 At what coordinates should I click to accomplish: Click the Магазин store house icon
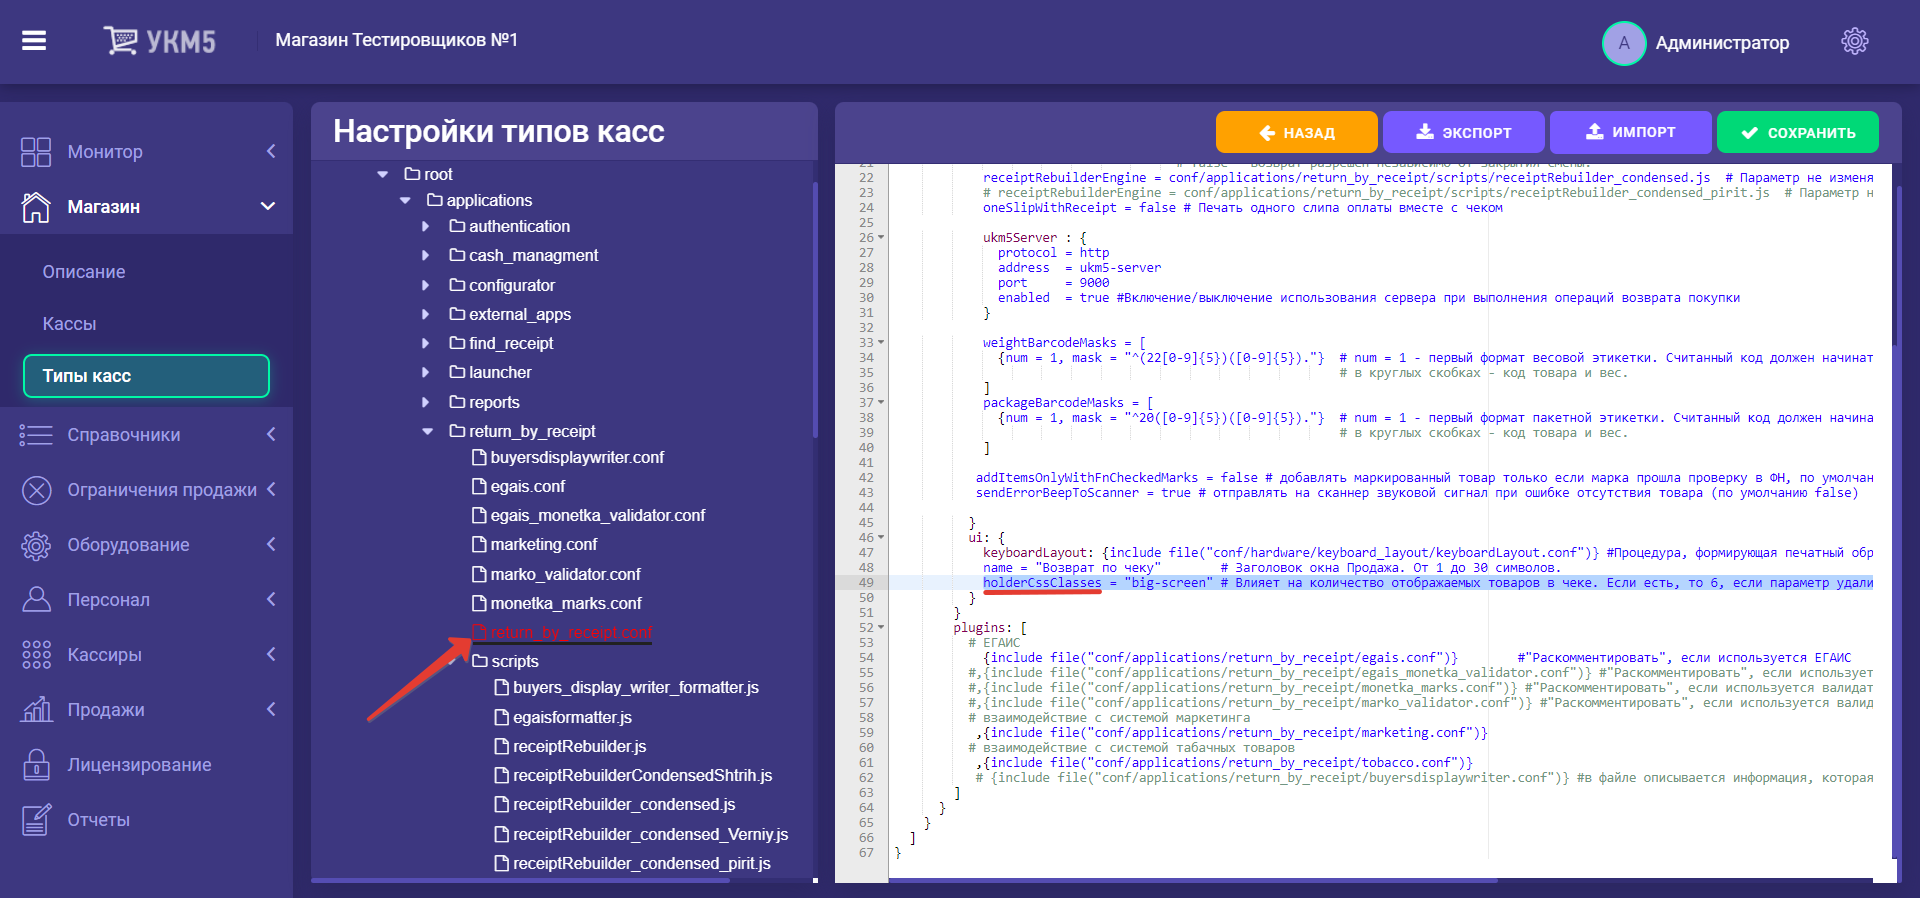tap(36, 207)
